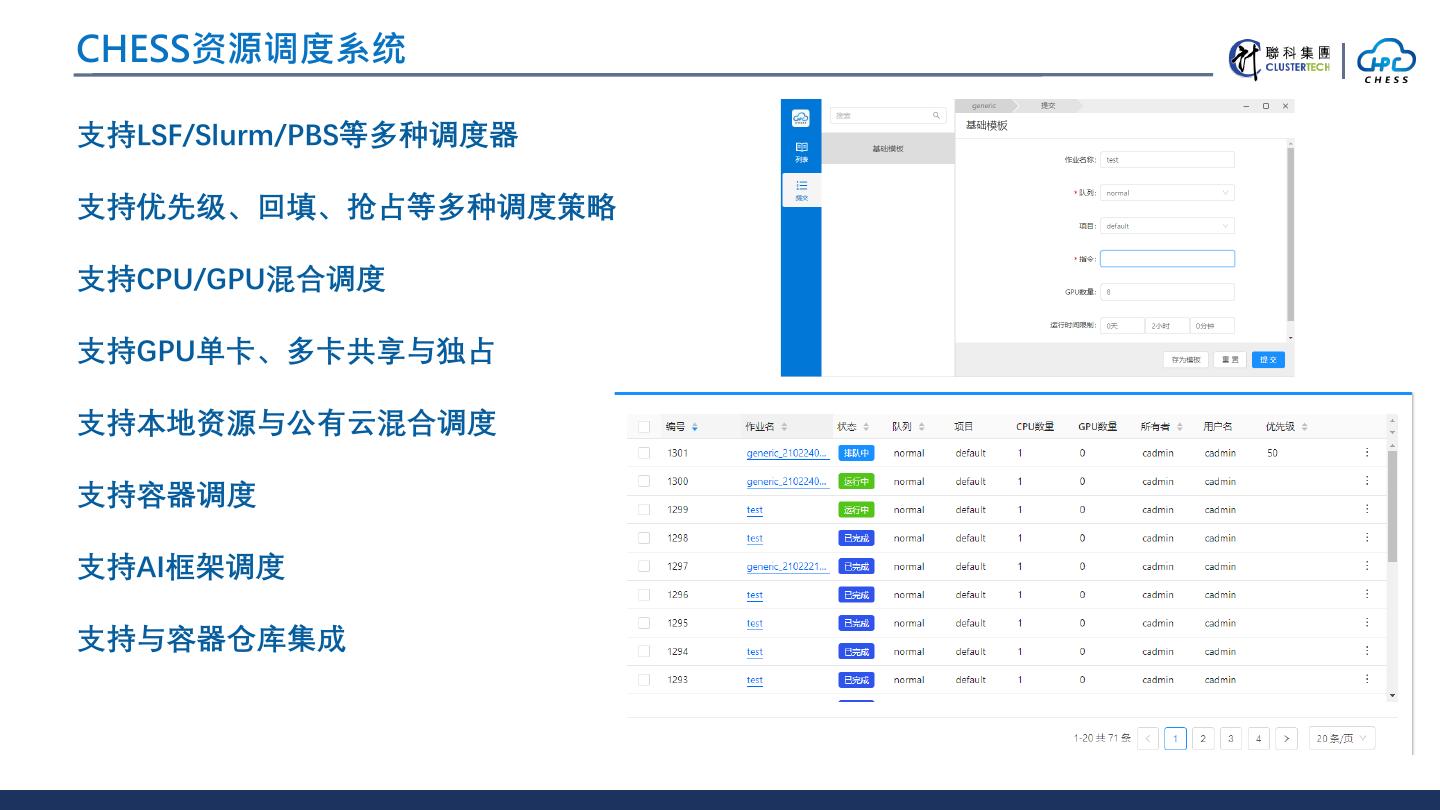Click current page 1 in pagination

point(1176,739)
